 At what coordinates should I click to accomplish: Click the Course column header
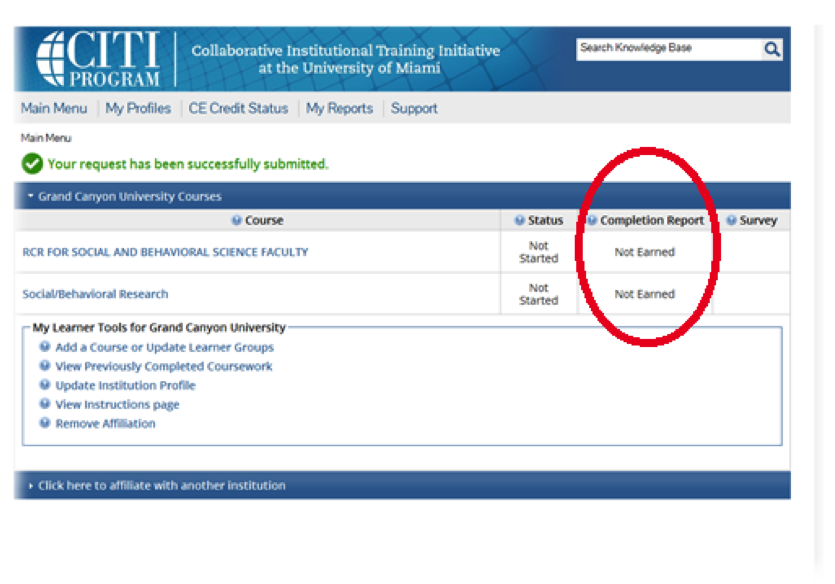[x=264, y=220]
